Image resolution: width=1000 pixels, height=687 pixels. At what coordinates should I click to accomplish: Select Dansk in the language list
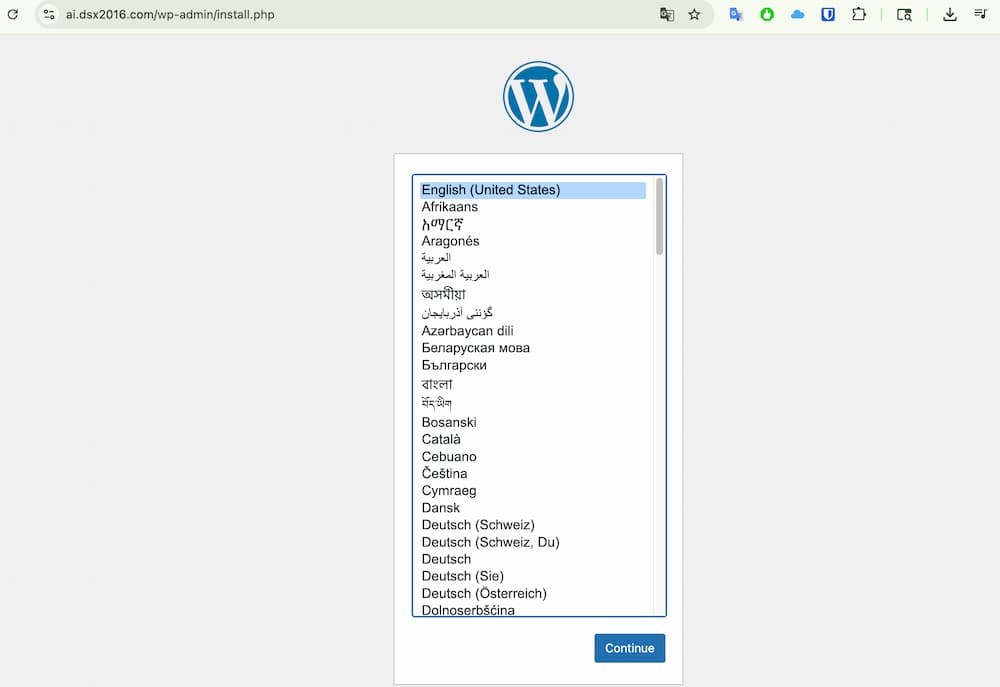(533, 508)
